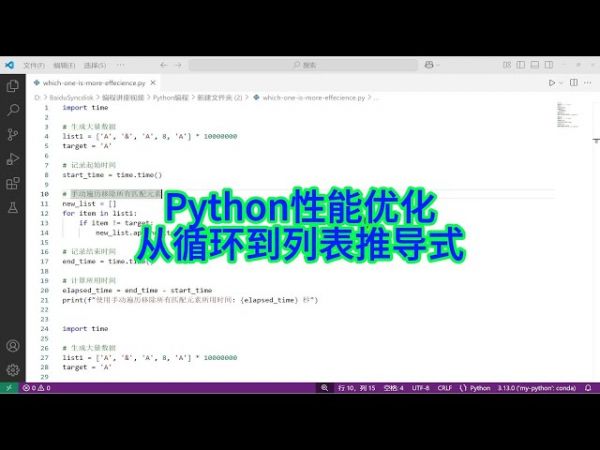The height and width of the screenshot is (450, 600).
Task: Toggle the primary side bar
Action: coord(521,65)
